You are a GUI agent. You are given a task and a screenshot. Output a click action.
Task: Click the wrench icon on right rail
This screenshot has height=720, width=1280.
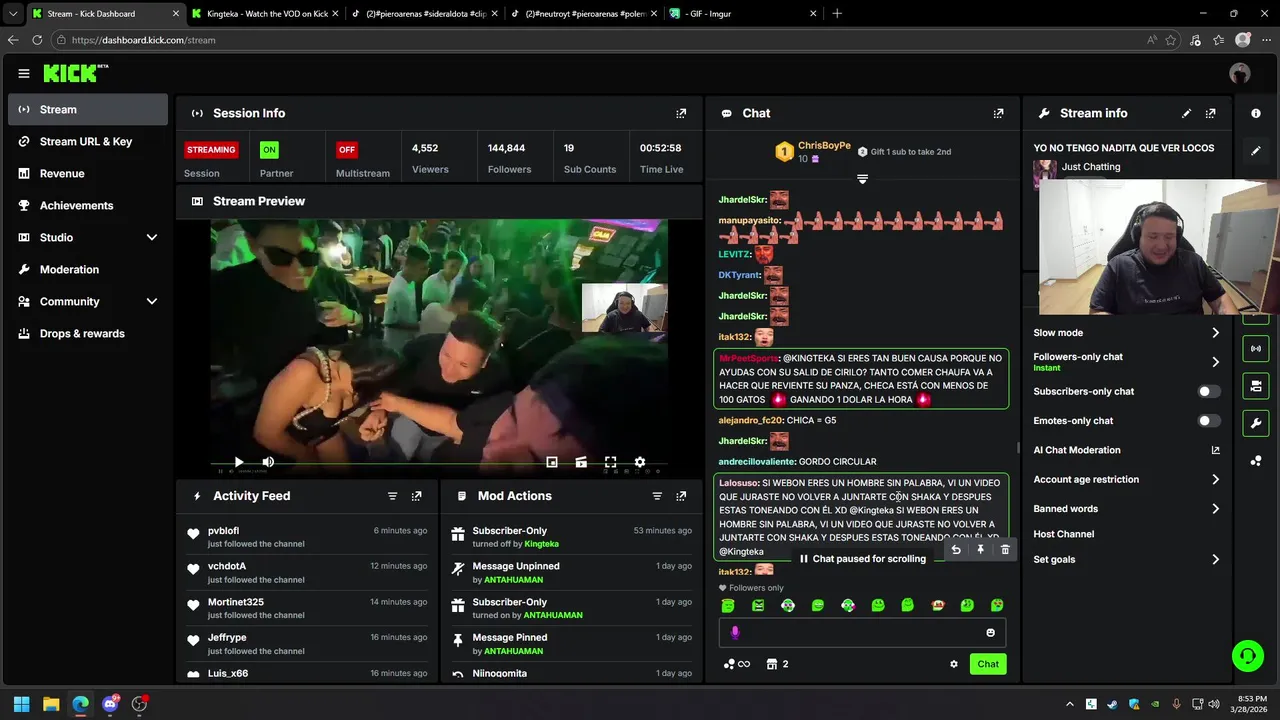(1256, 423)
